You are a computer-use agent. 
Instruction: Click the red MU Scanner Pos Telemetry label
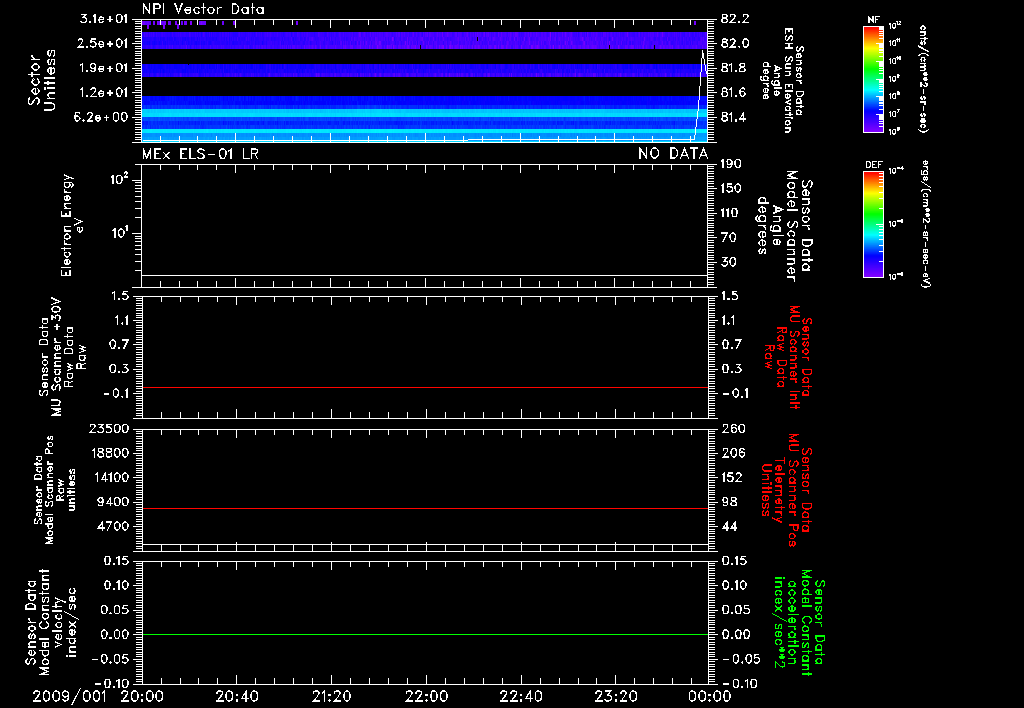coord(786,490)
